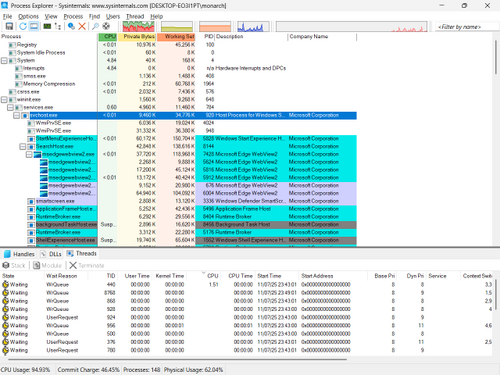The width and height of the screenshot is (500, 375).
Task: Open the Help menu
Action: point(156,16)
